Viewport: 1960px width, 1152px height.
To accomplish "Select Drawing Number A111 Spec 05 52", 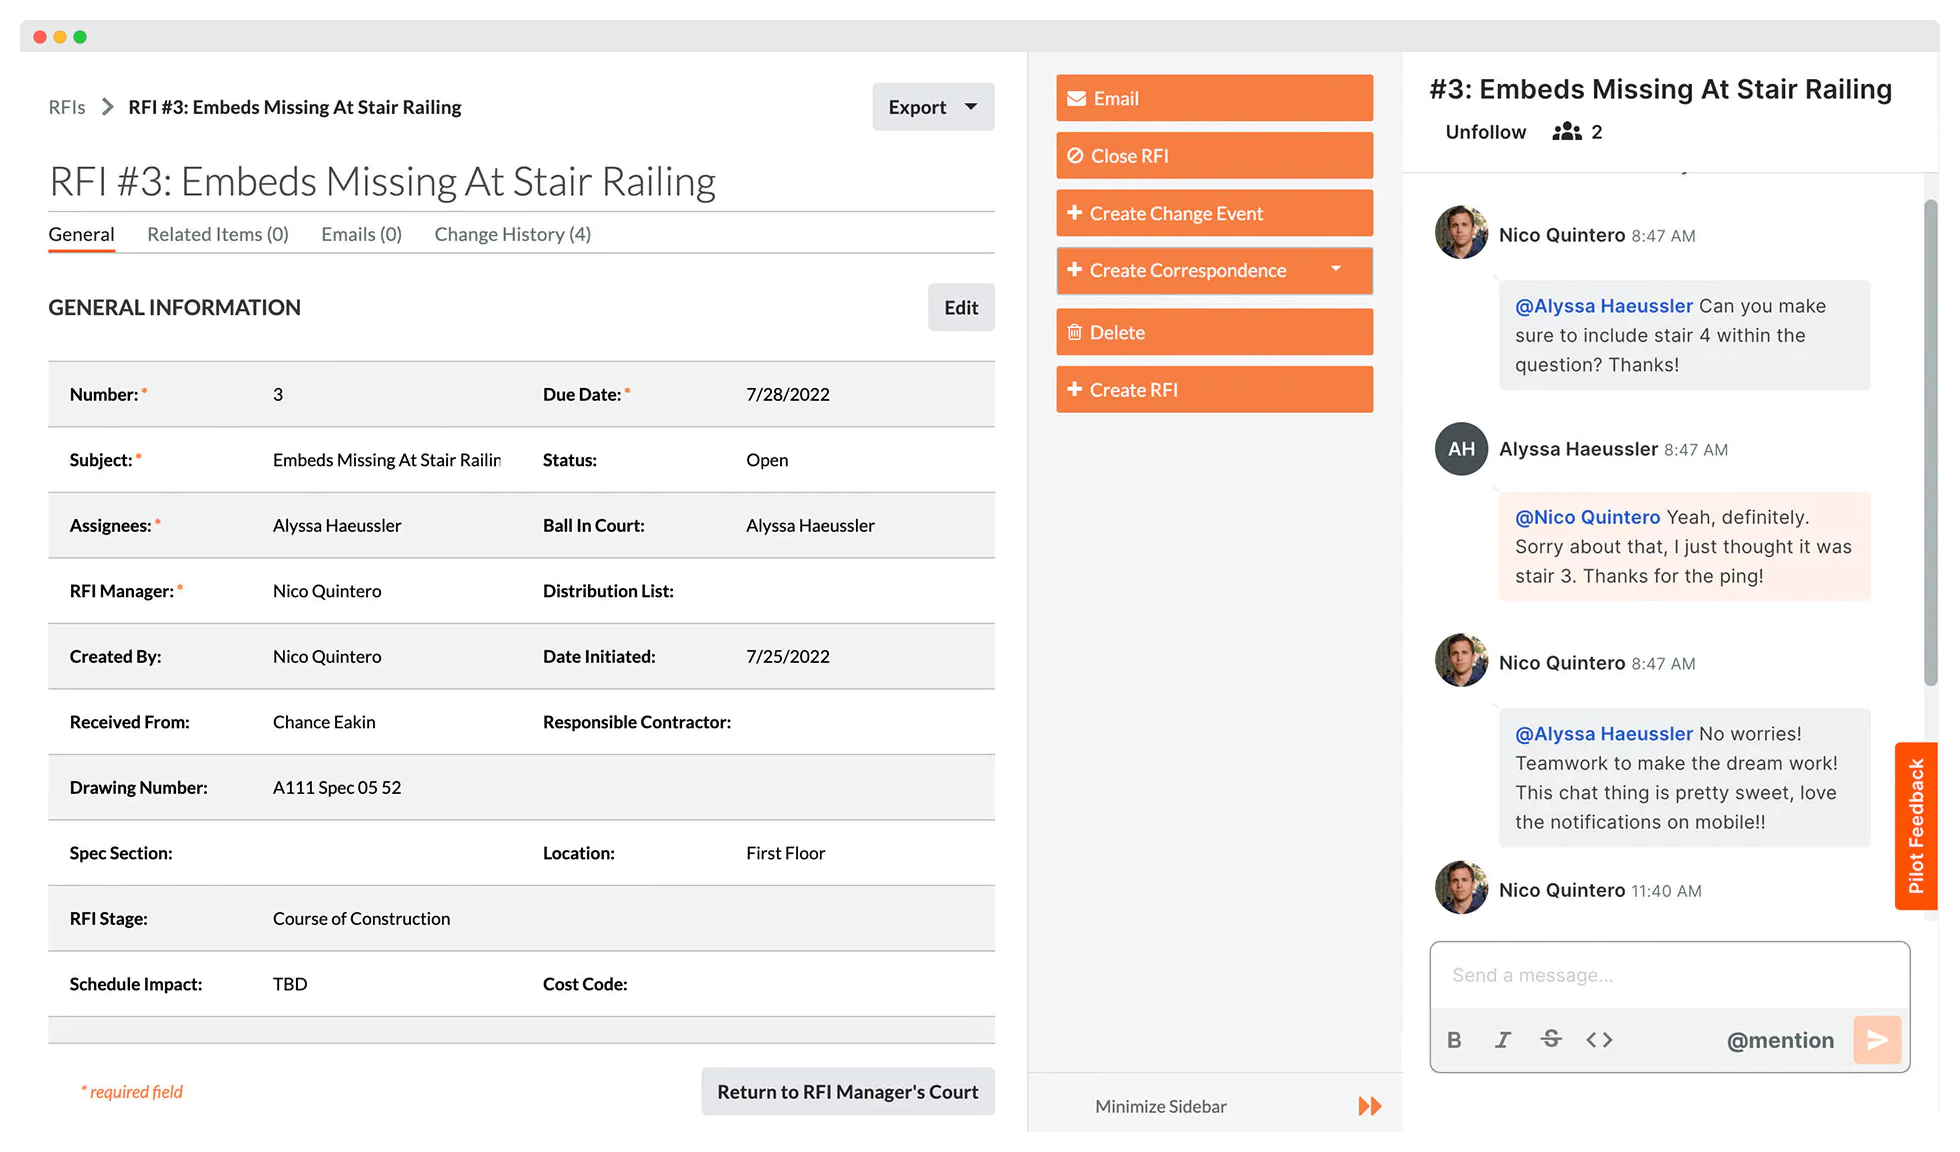I will (x=337, y=787).
